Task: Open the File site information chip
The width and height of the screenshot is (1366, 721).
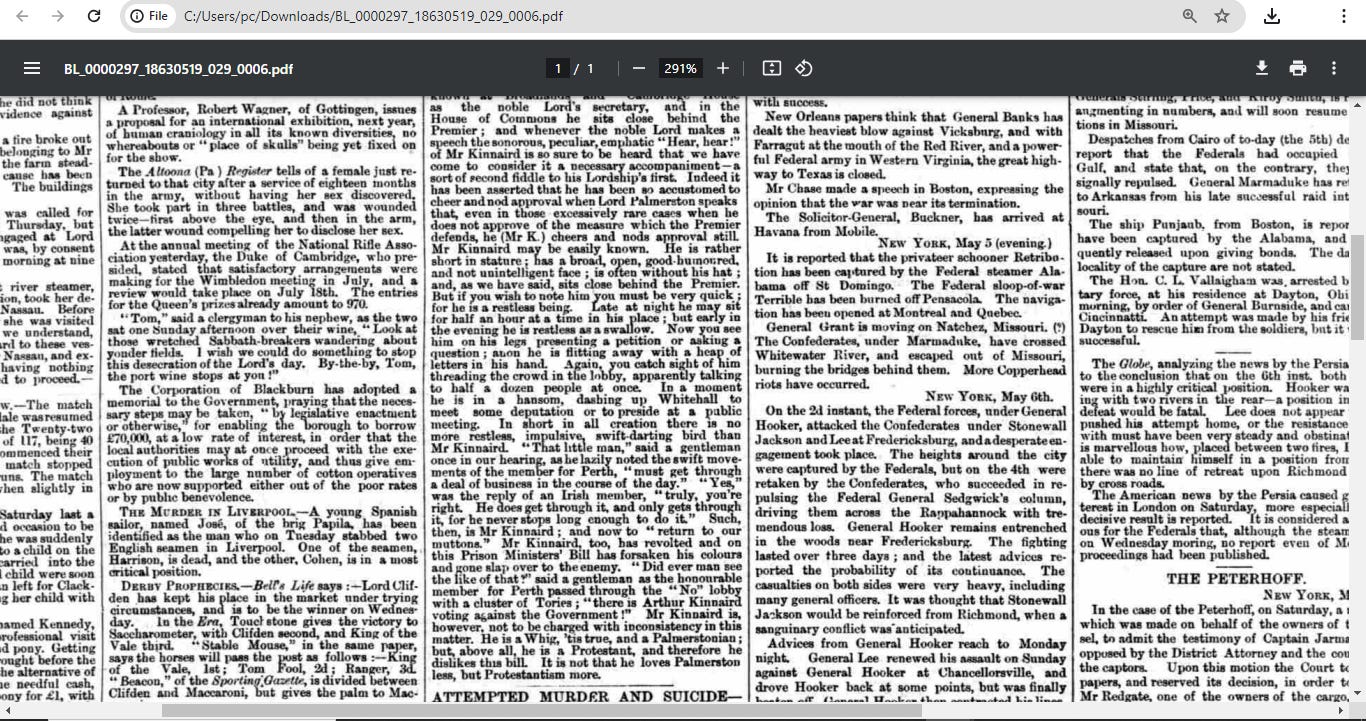Action: (148, 16)
